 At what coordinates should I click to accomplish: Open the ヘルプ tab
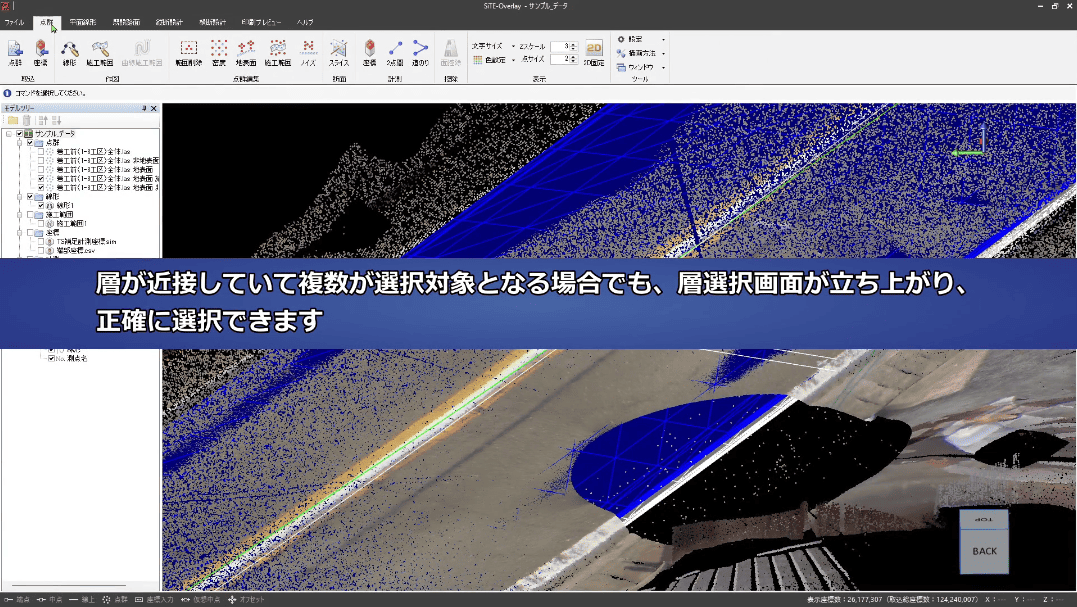(x=306, y=23)
